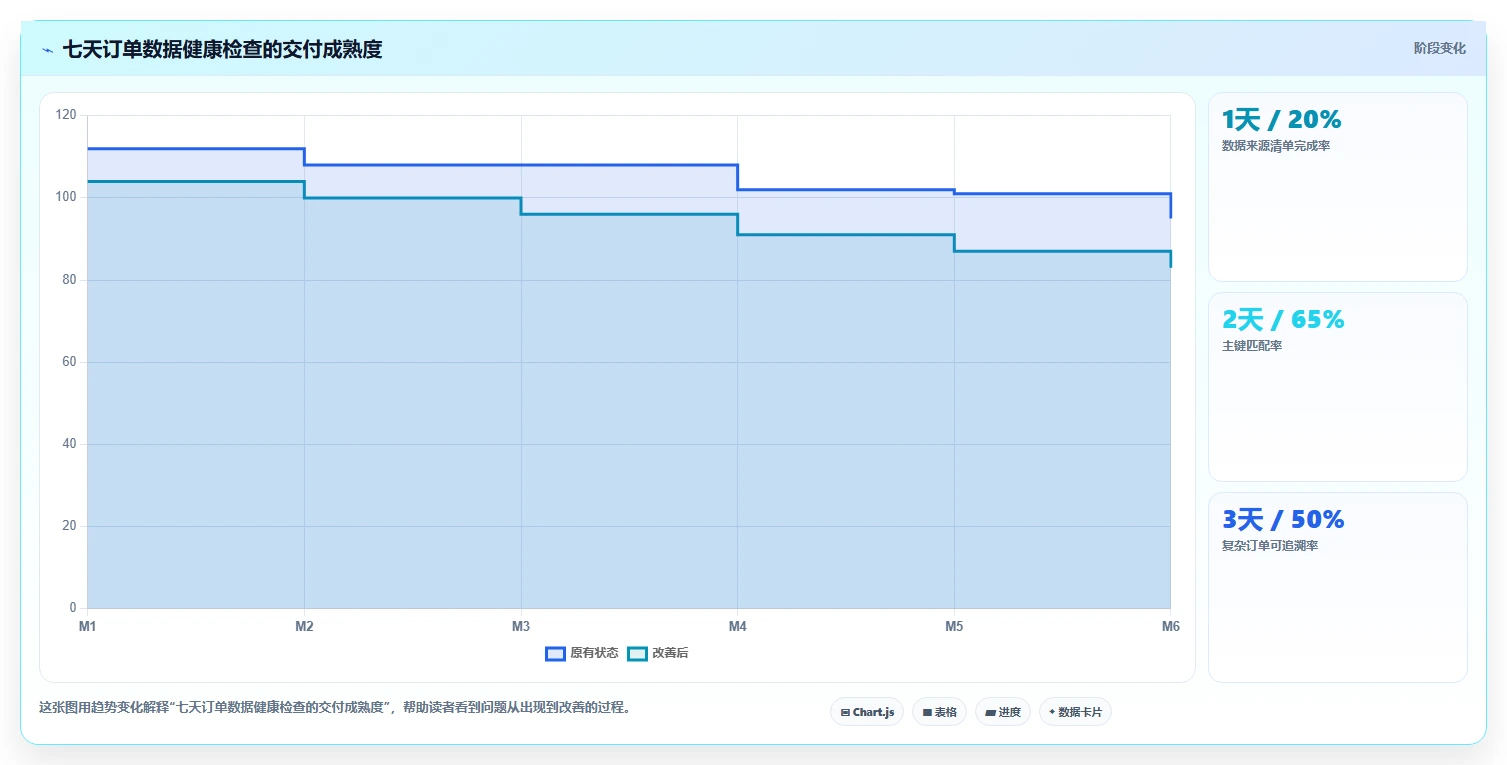
Task: Click the 100 y-axis value
Action: click(x=66, y=197)
